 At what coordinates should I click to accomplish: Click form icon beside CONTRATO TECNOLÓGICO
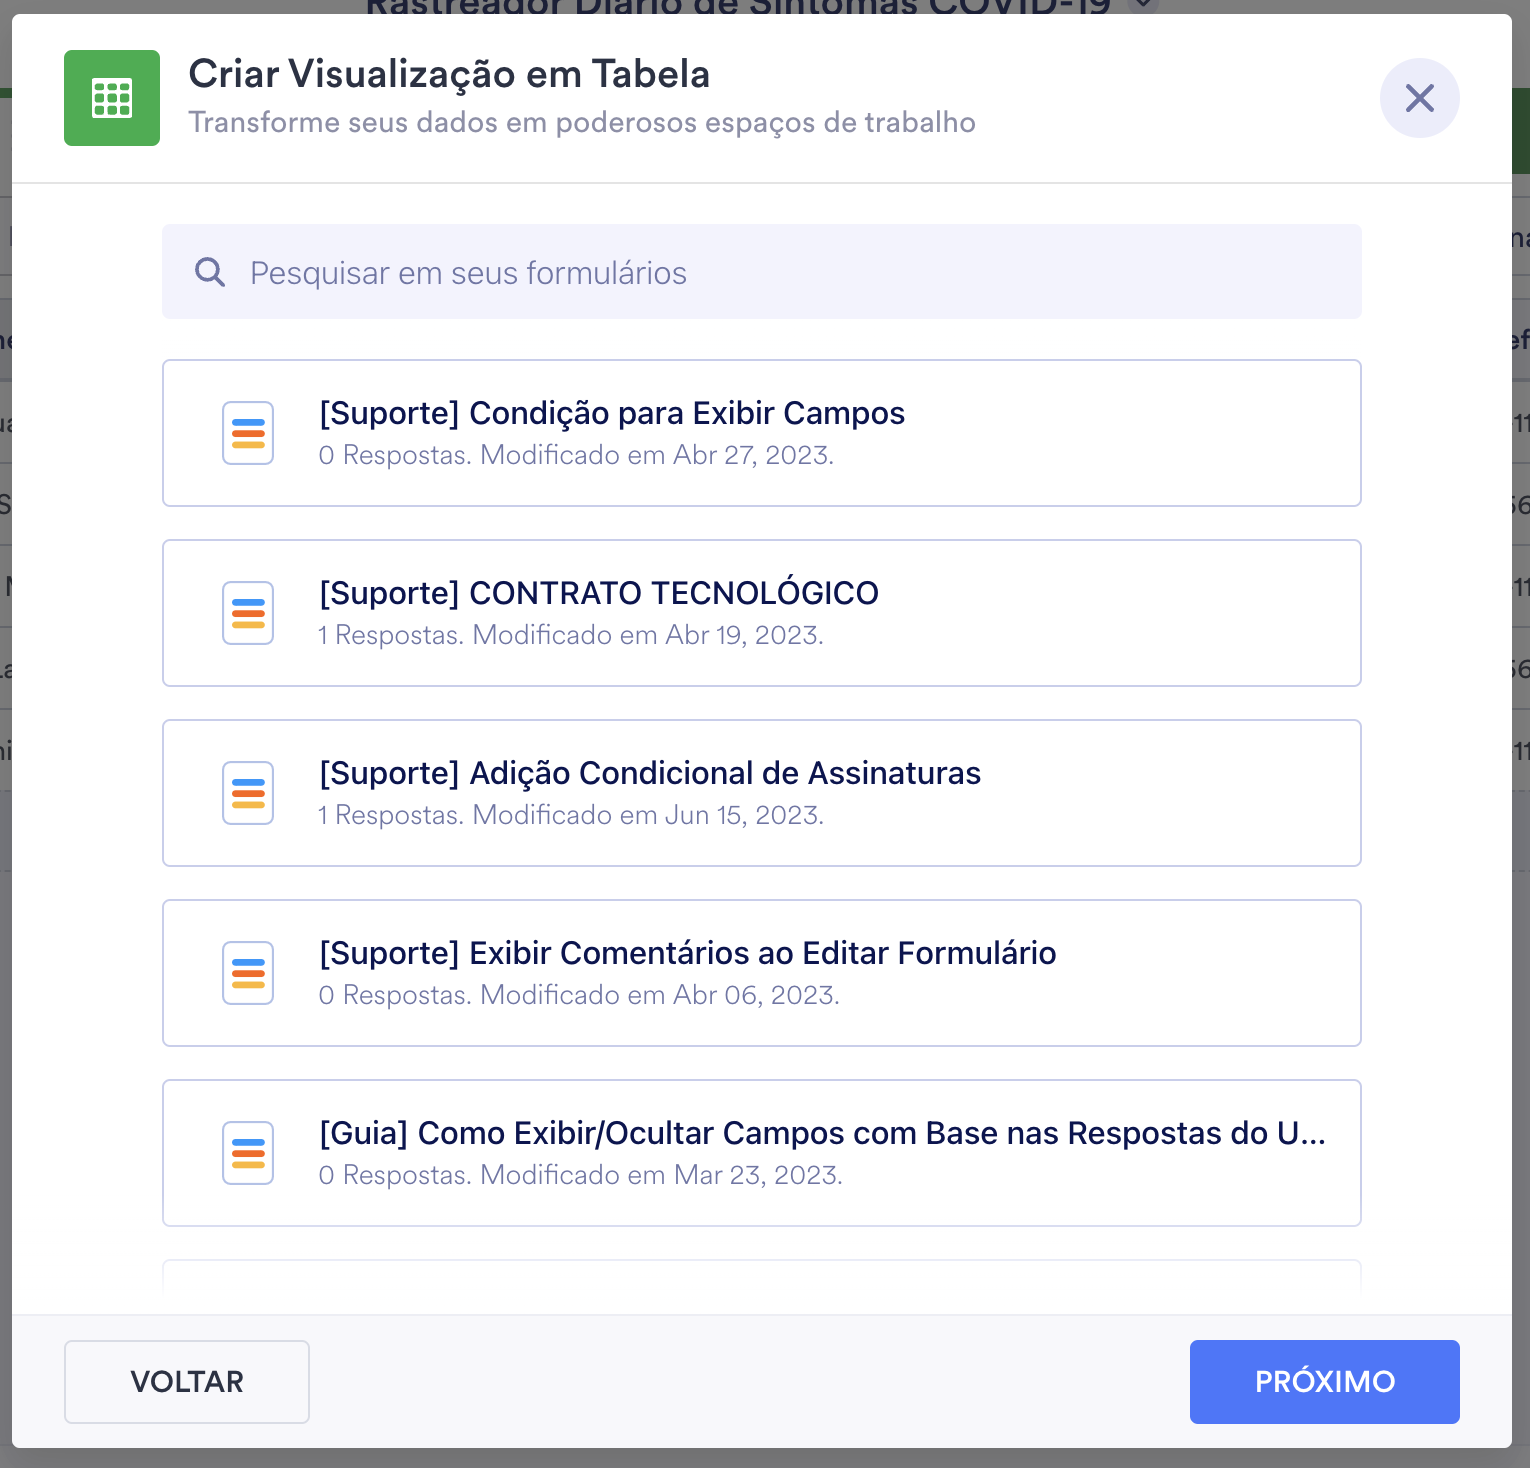pyautogui.click(x=248, y=613)
